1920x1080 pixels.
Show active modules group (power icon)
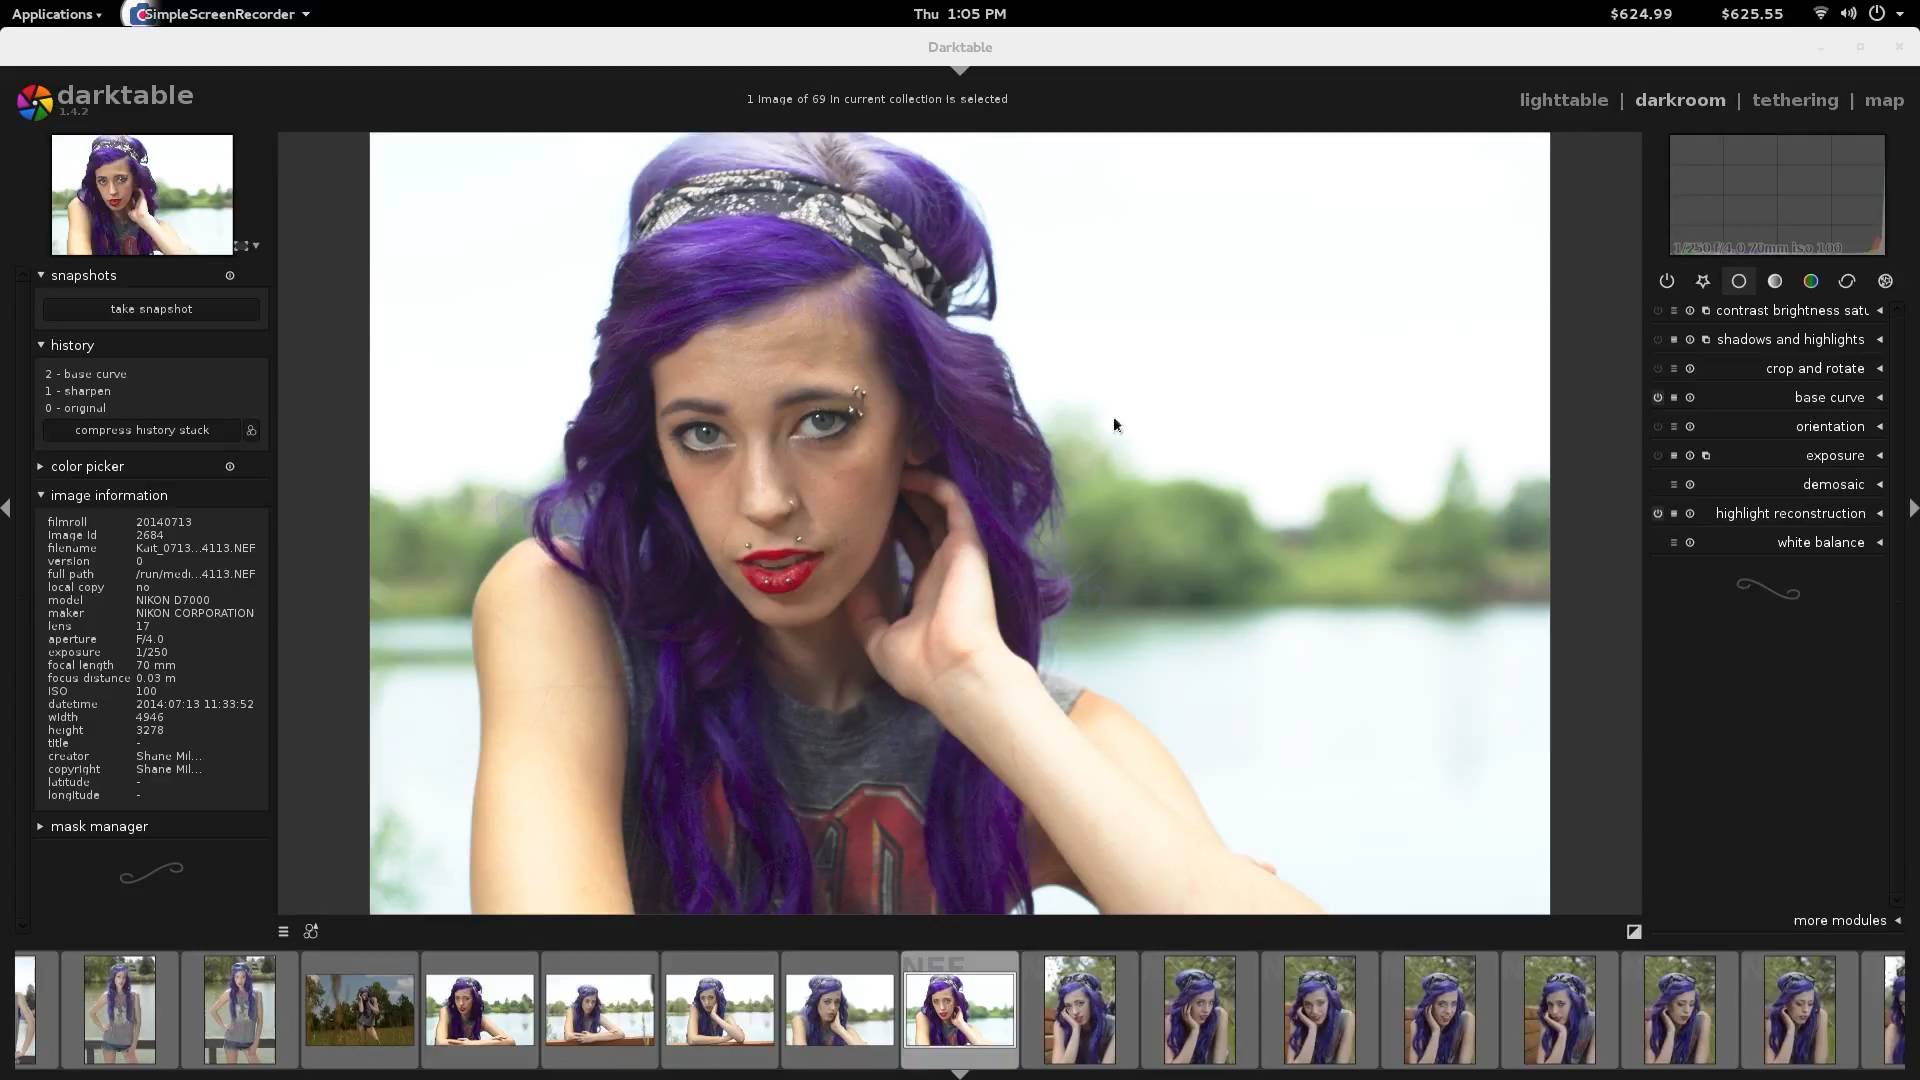(1666, 281)
